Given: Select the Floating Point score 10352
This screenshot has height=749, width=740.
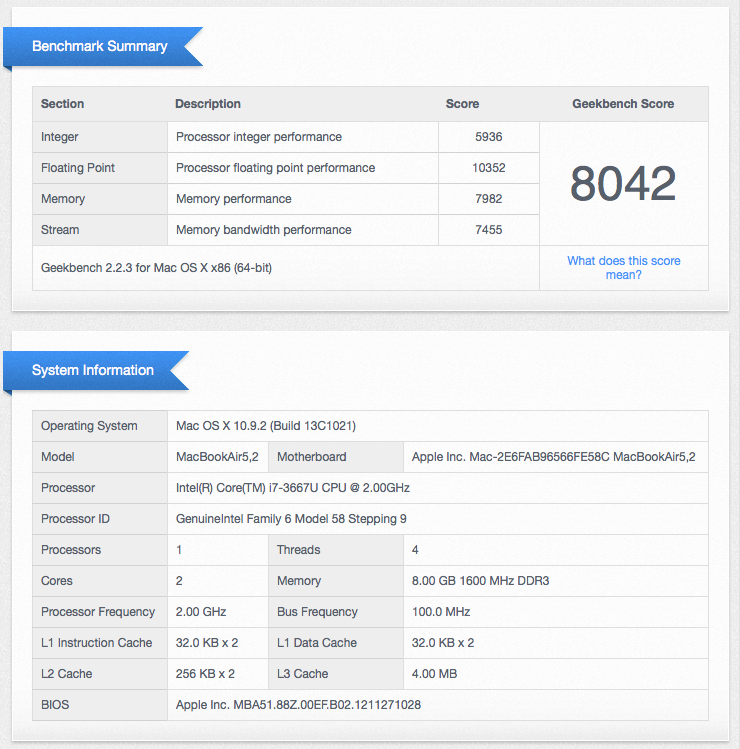Looking at the screenshot, I should click(488, 168).
